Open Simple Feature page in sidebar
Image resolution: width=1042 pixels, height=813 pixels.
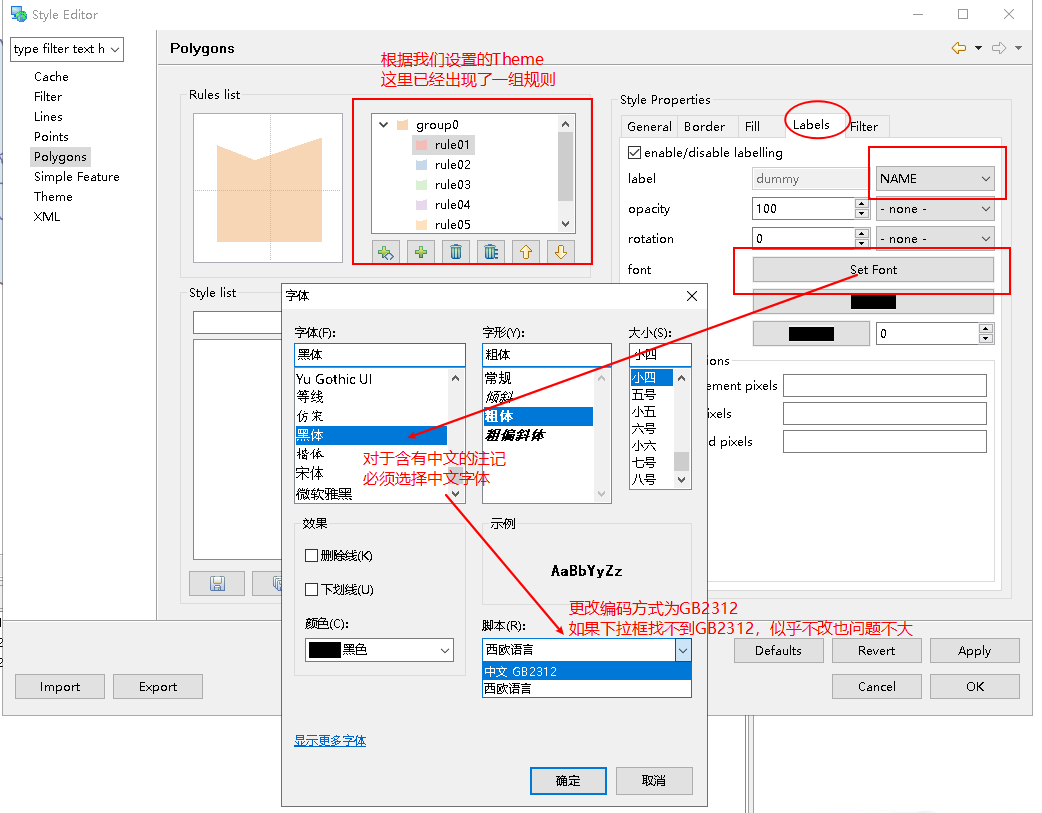[77, 177]
